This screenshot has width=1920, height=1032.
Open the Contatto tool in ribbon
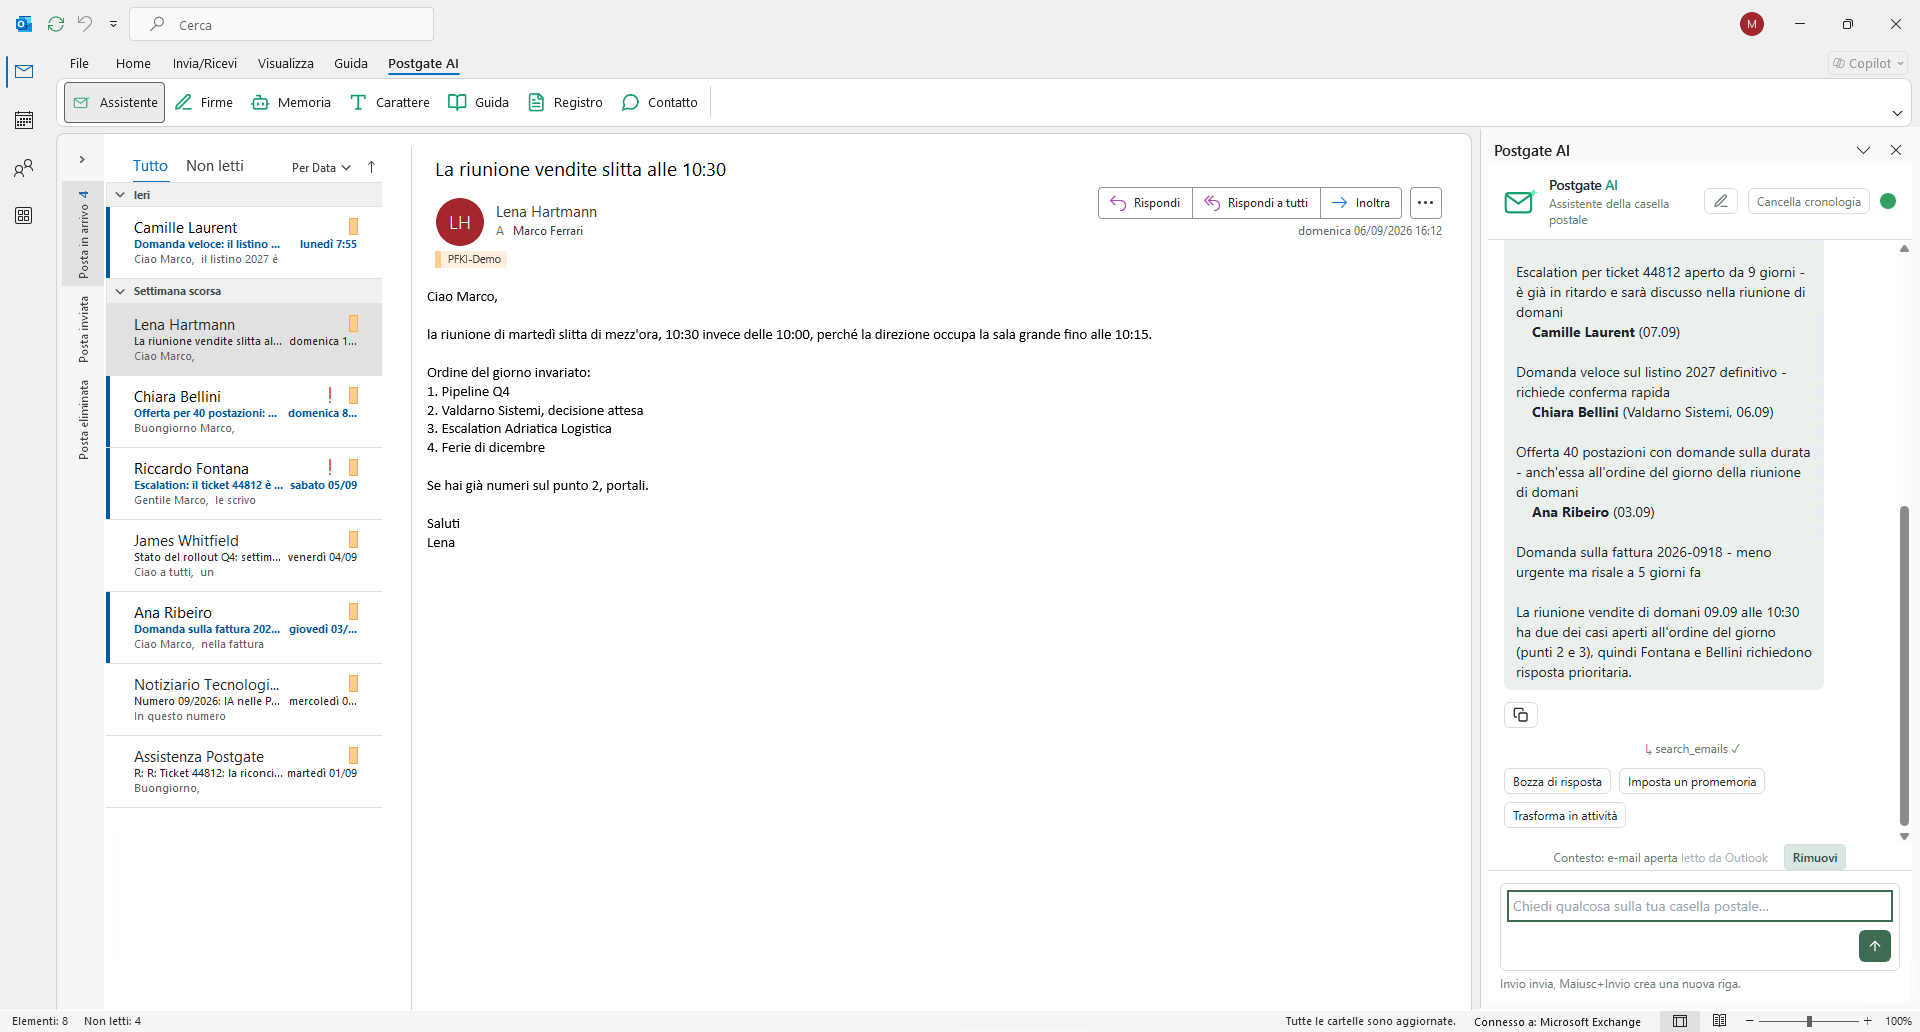click(660, 102)
